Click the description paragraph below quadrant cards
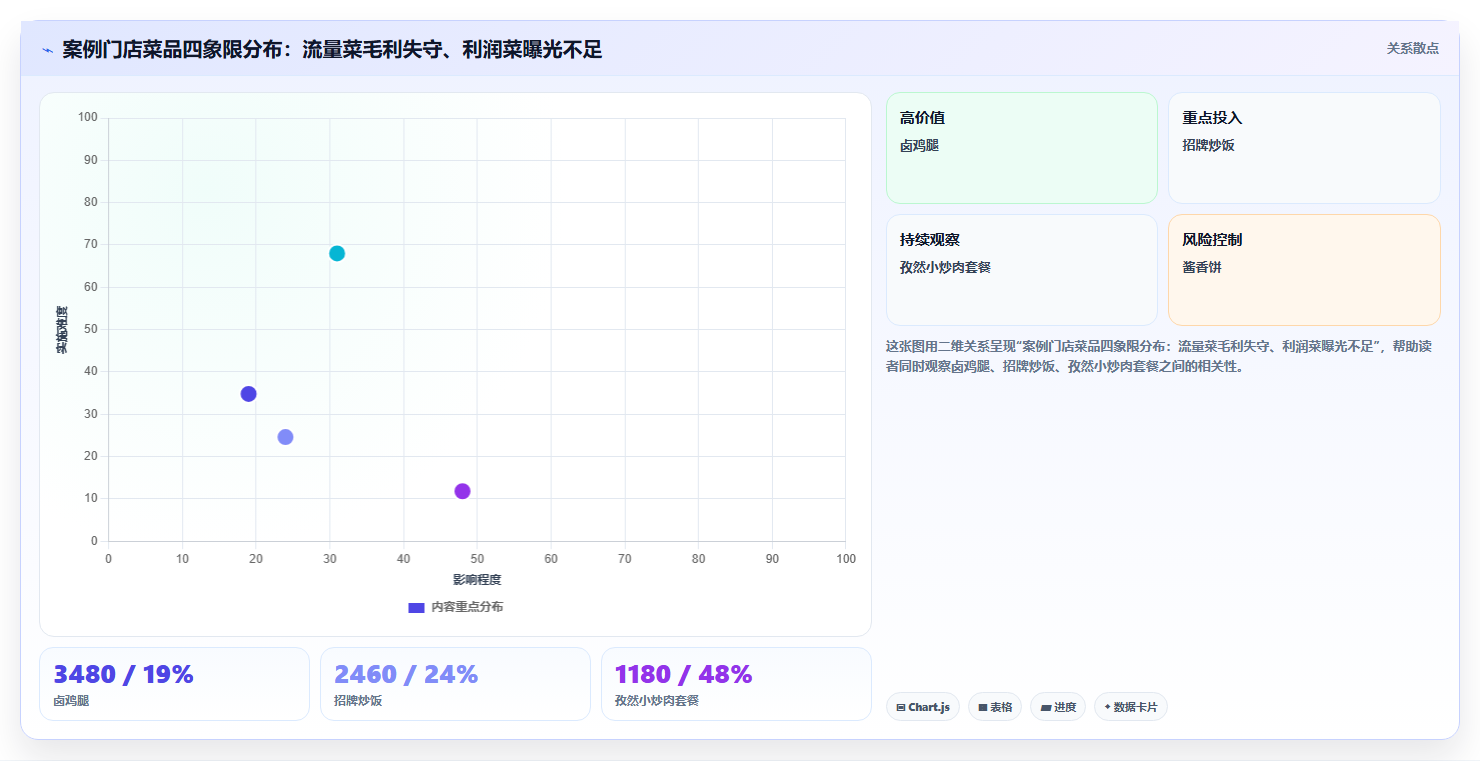Image resolution: width=1480 pixels, height=761 pixels. coord(1158,356)
